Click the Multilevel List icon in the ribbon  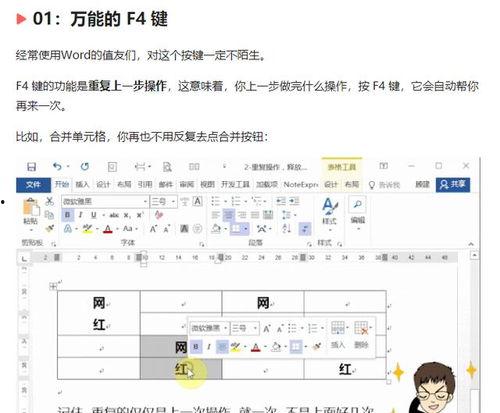(x=256, y=201)
